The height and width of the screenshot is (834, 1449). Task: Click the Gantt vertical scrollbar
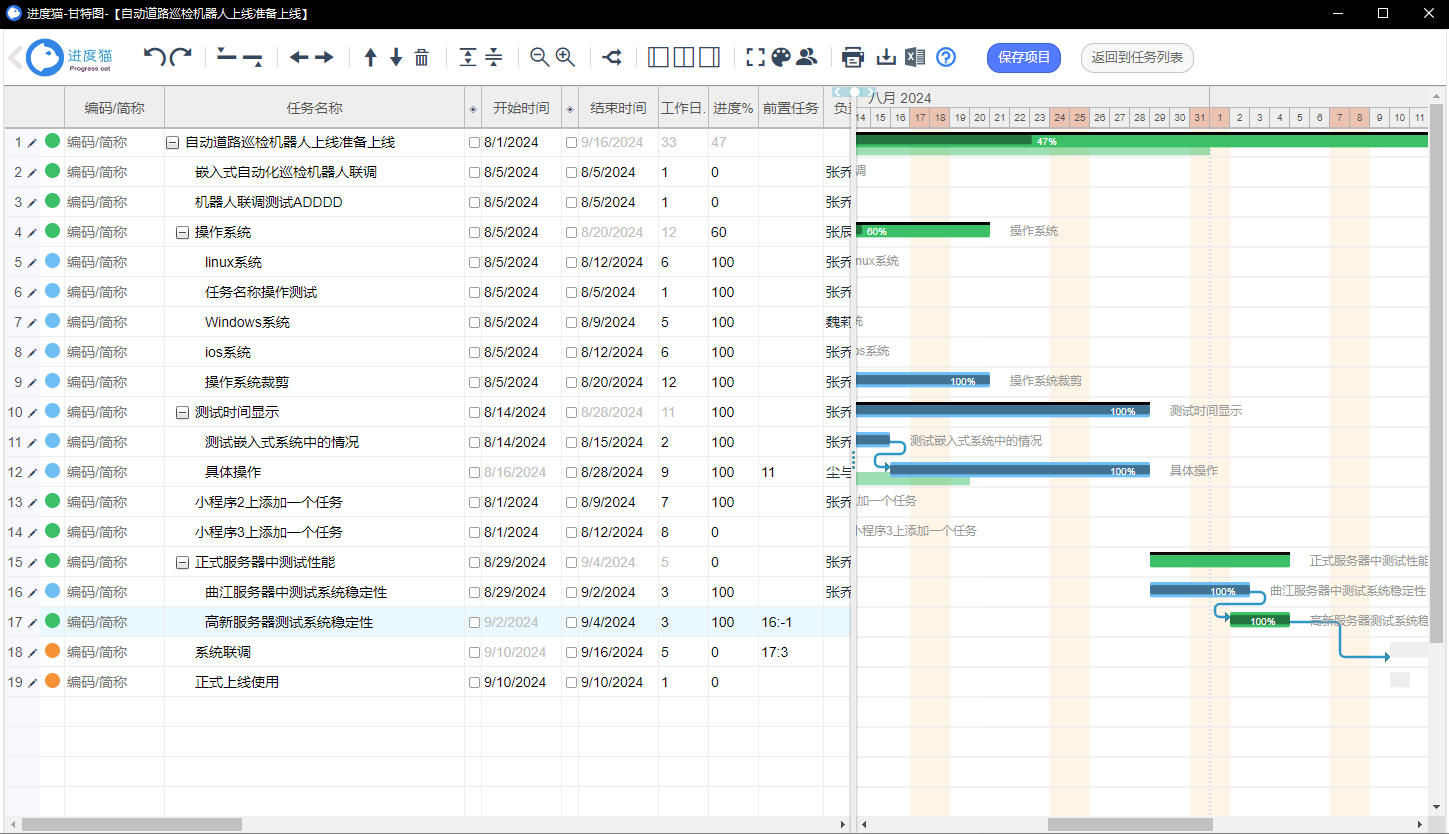click(x=1436, y=372)
